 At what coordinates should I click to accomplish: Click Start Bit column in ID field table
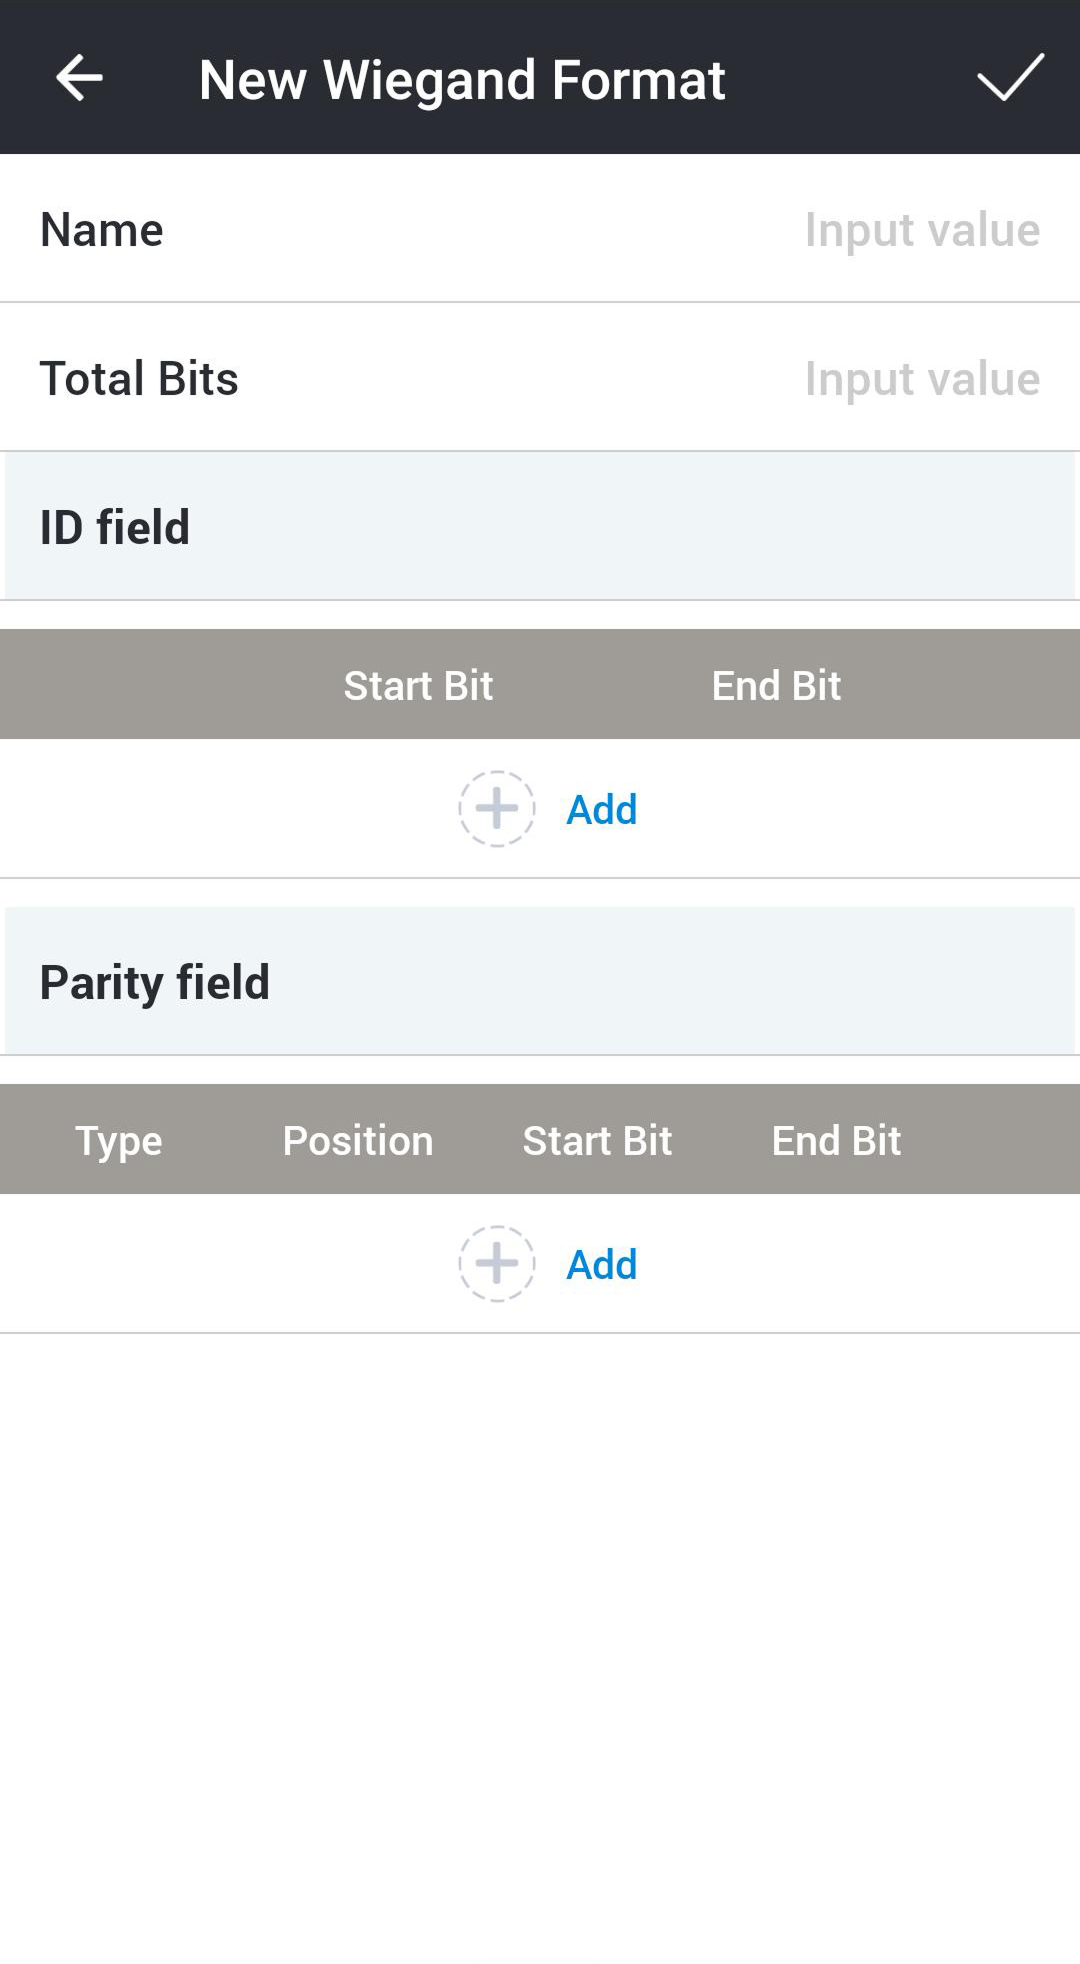418,686
